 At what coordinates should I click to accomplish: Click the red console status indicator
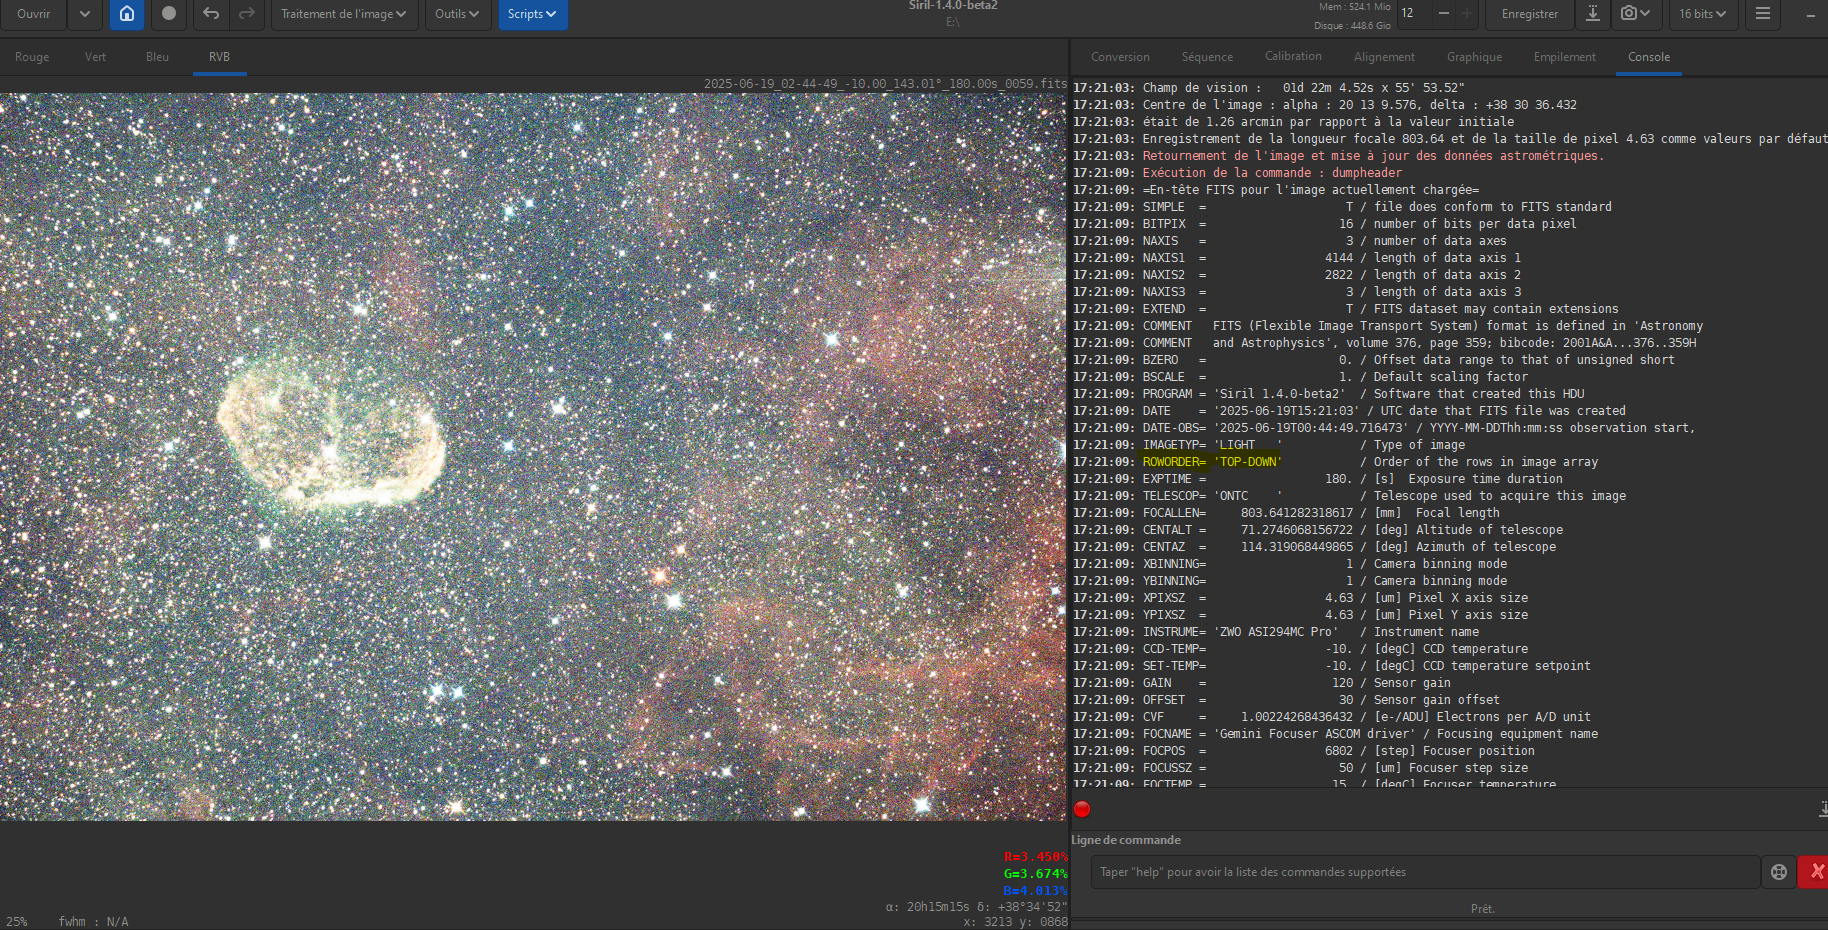click(1082, 810)
